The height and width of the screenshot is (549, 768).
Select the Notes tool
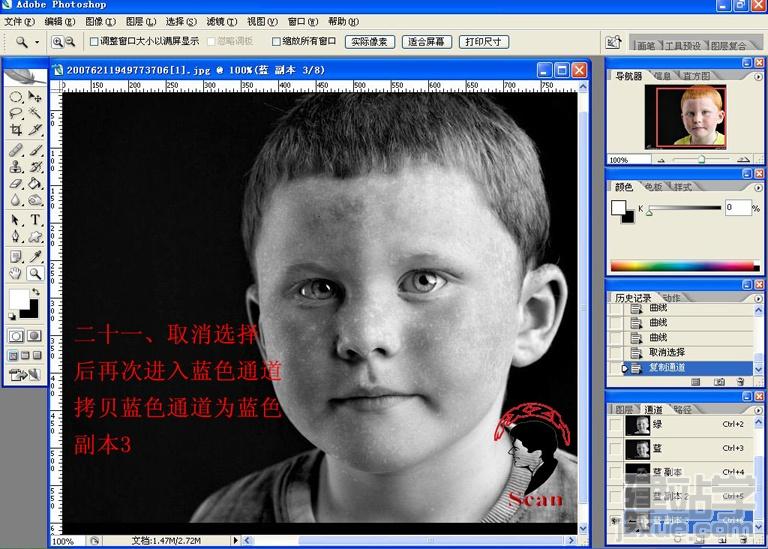16,257
